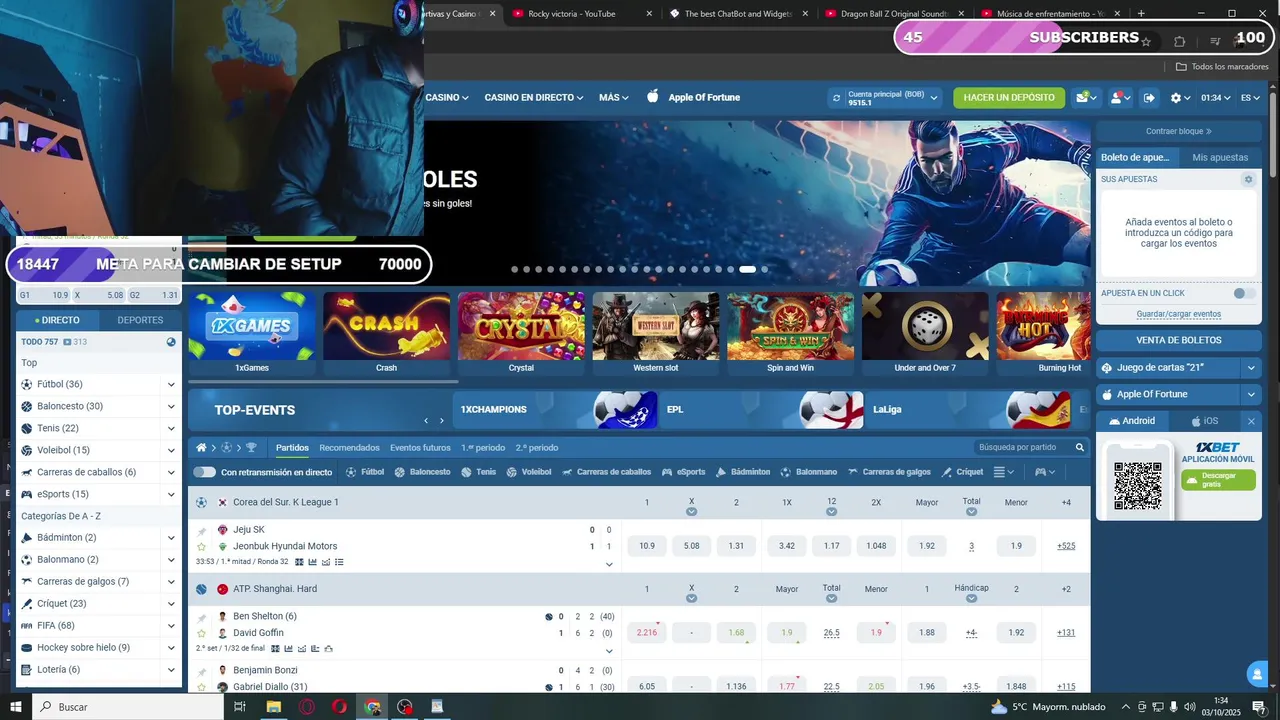Open the Mis apuestas tab
Screen dimensions: 1280x720
coord(1220,157)
